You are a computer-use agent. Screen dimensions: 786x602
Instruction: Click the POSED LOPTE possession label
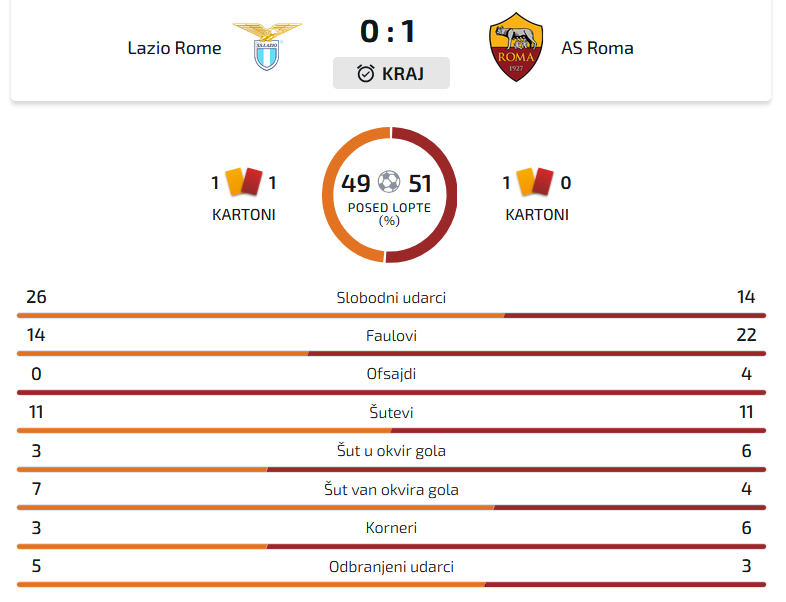pyautogui.click(x=389, y=208)
